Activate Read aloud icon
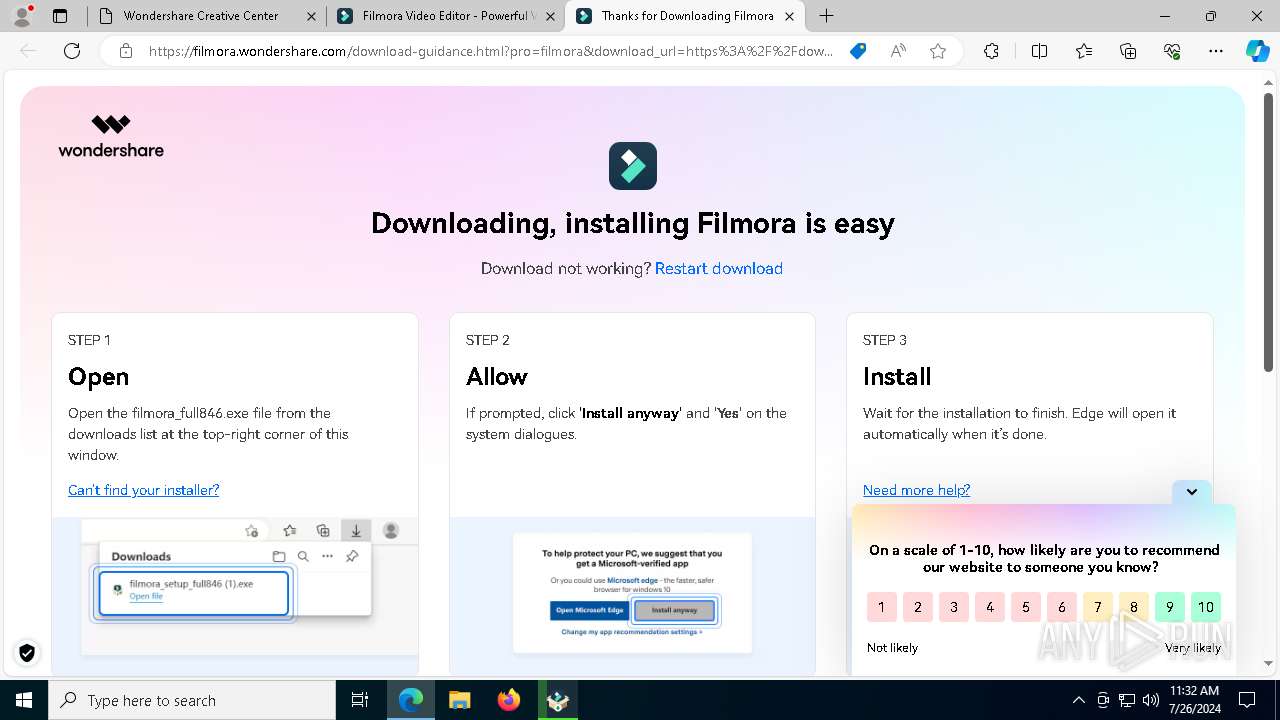 click(x=898, y=51)
